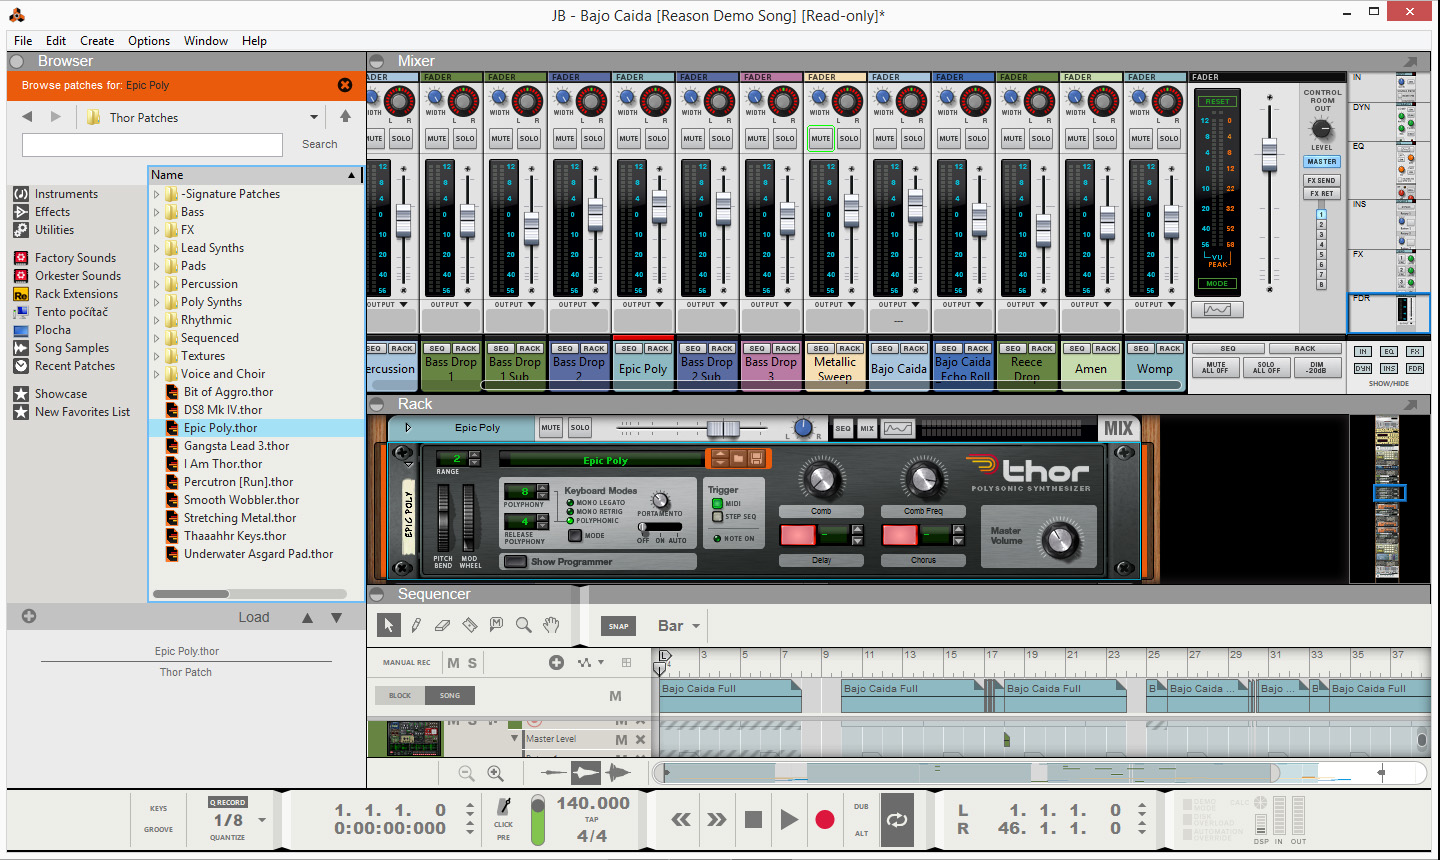This screenshot has height=860, width=1440.
Task: Select the Eraser tool in sequencer
Action: [443, 625]
